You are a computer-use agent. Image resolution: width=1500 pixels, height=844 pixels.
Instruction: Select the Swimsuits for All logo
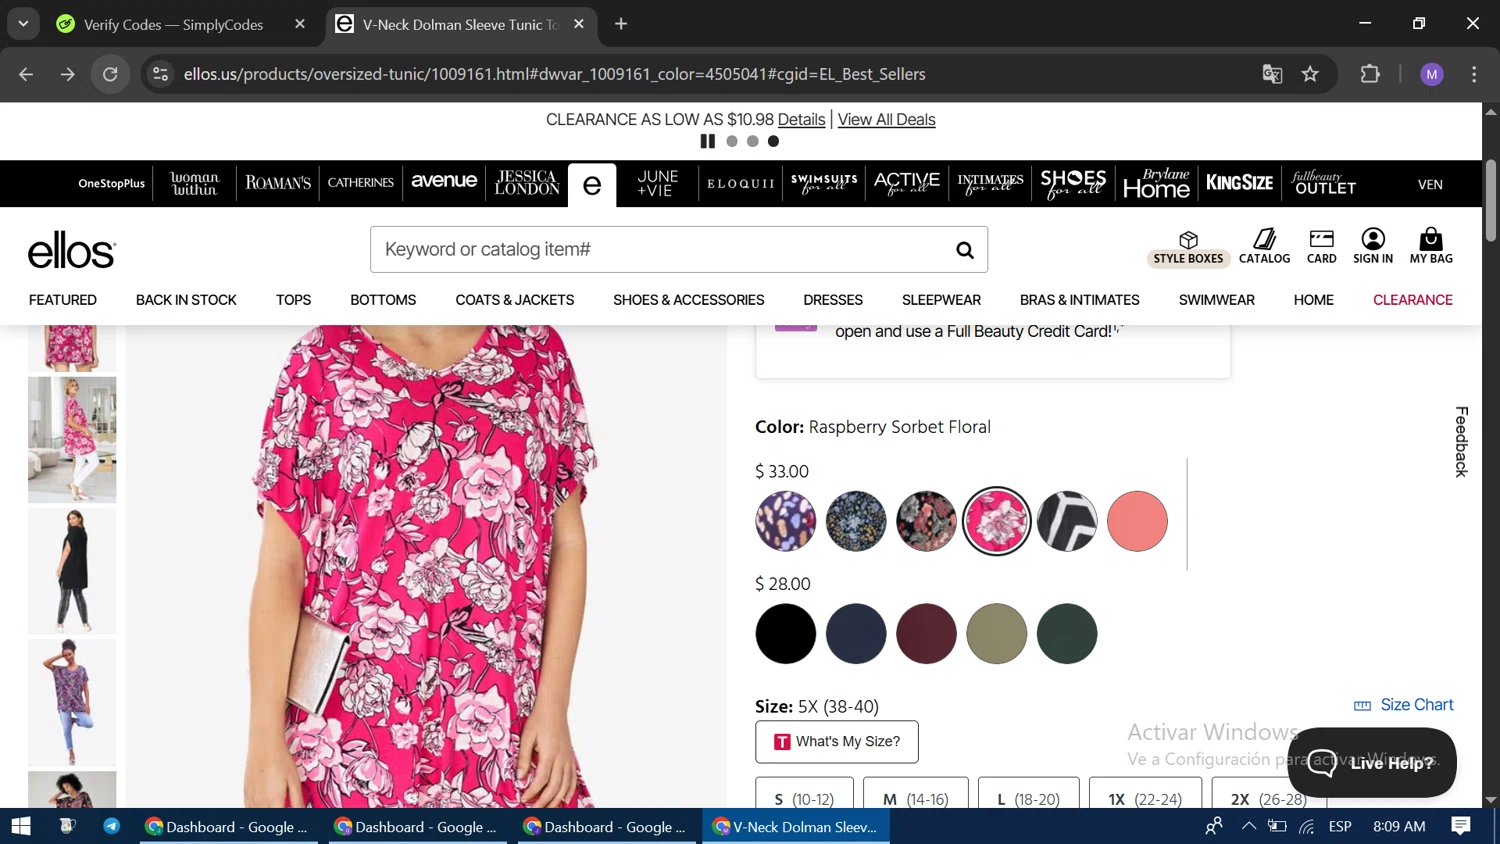pyautogui.click(x=824, y=183)
